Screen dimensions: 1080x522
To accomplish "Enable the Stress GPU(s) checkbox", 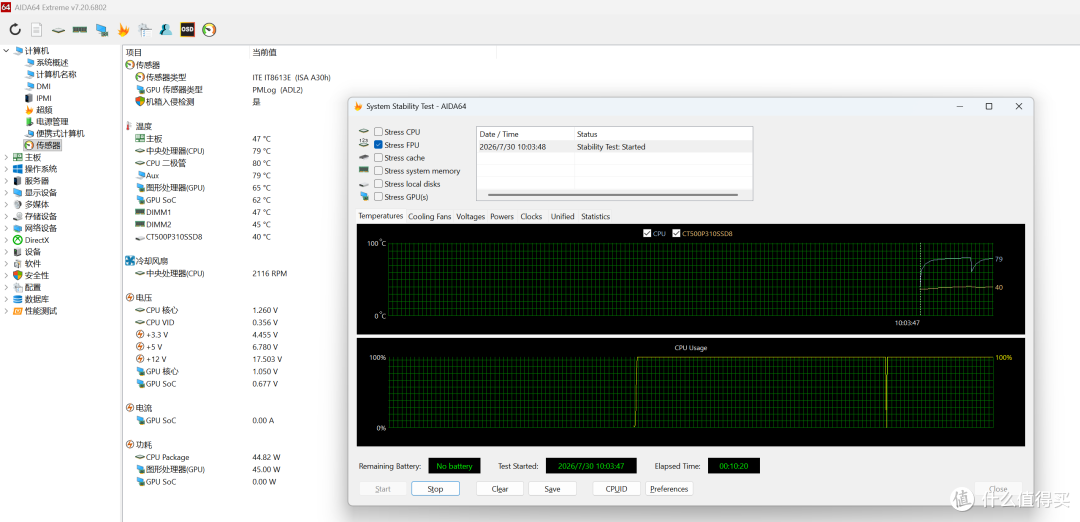I will (x=378, y=197).
